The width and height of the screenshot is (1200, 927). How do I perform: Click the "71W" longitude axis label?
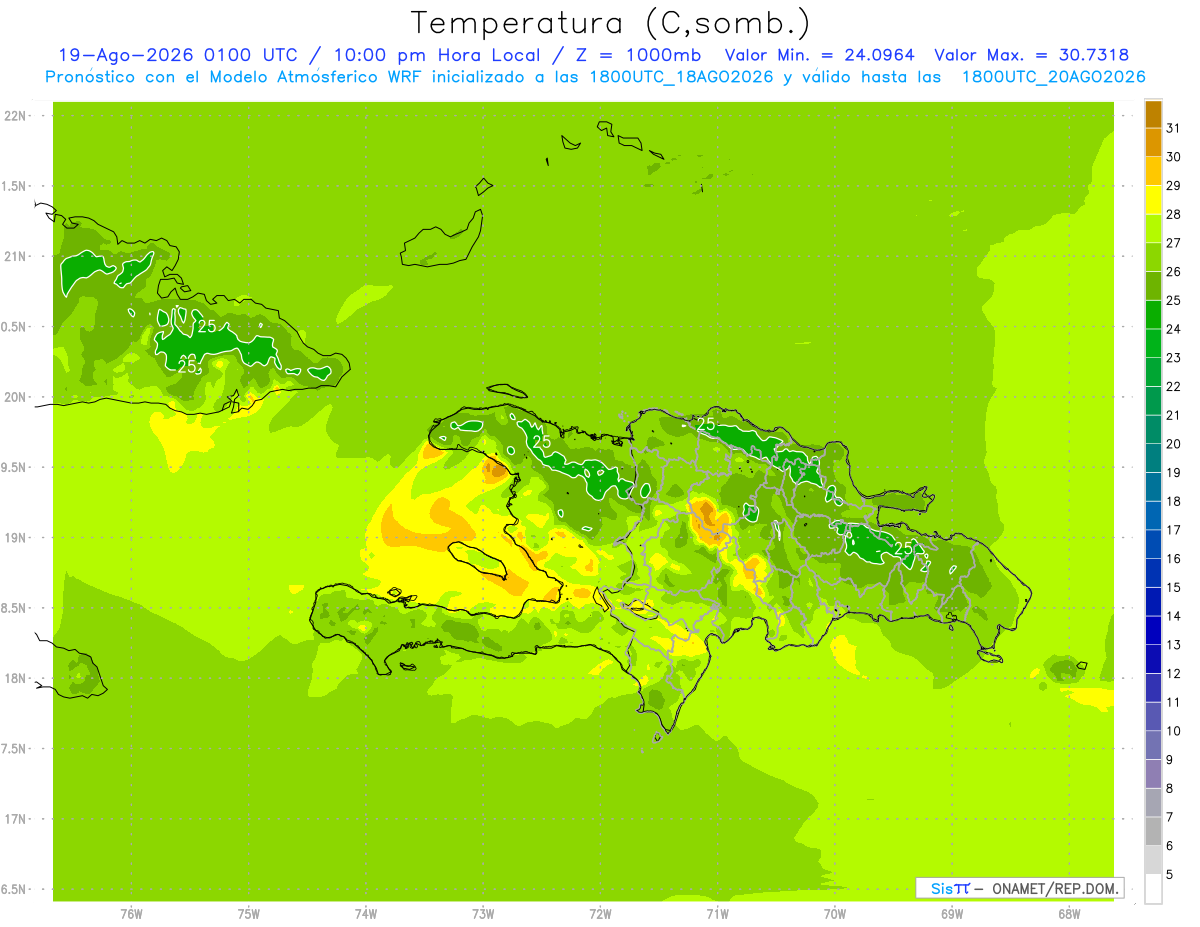tap(717, 913)
